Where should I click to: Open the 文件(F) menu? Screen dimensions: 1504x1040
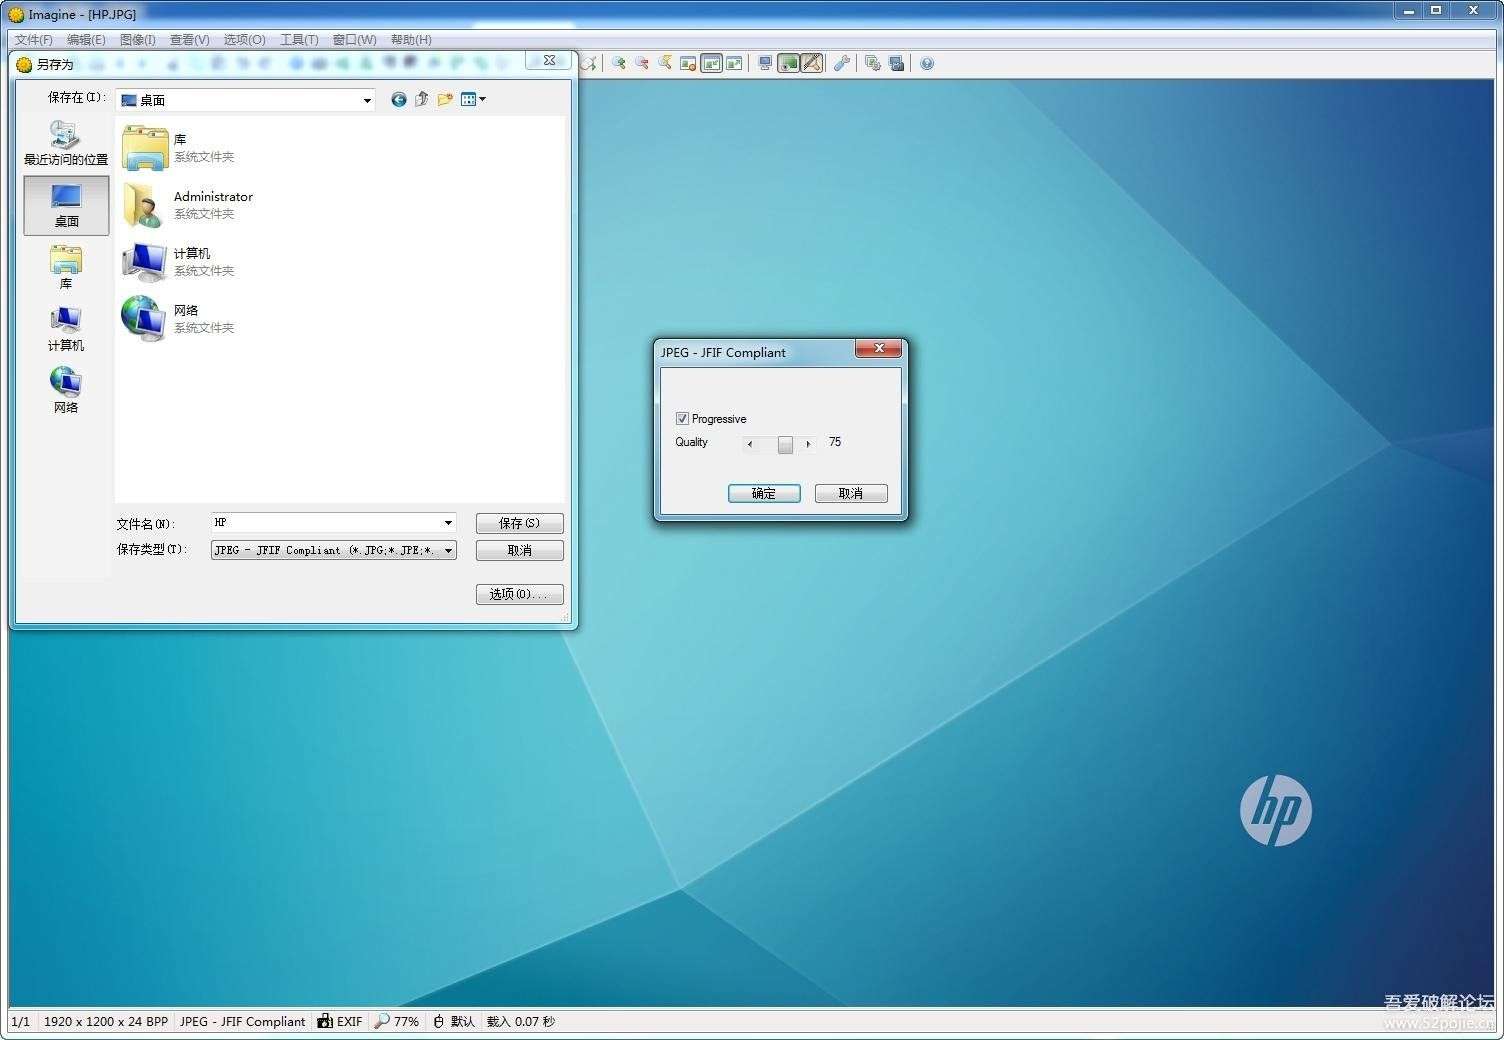33,40
